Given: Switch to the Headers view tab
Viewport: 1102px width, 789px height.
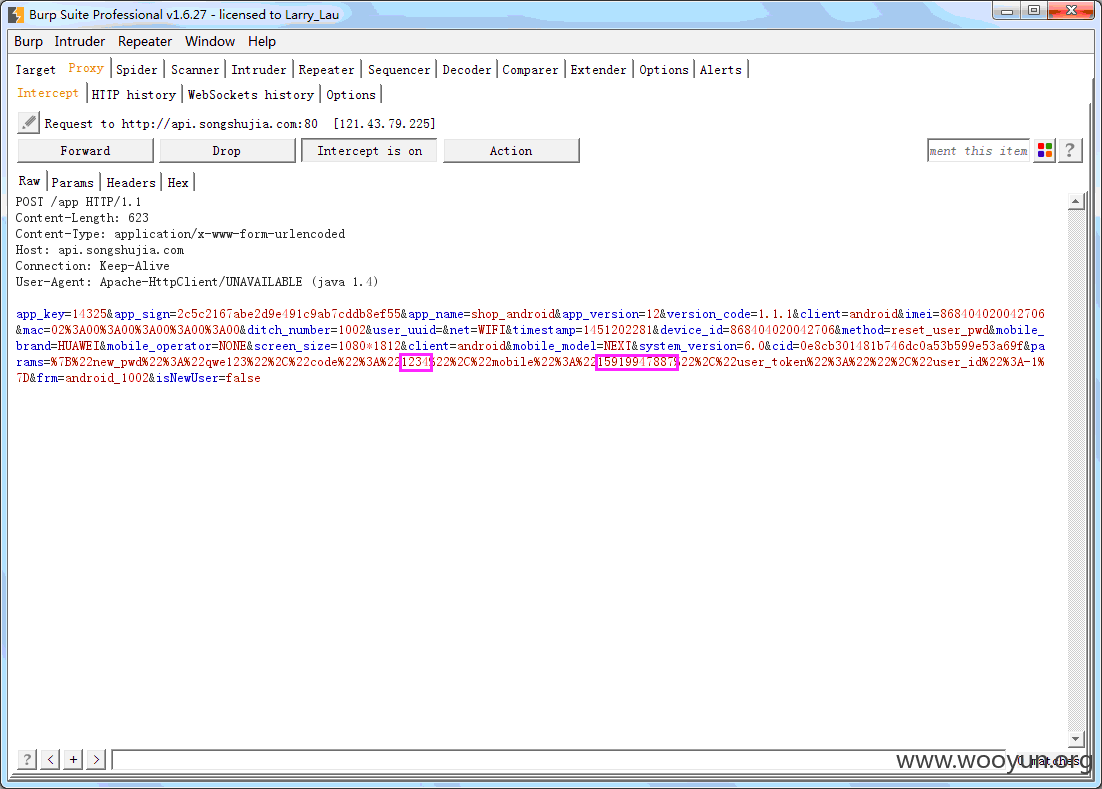Looking at the screenshot, I should tap(131, 183).
